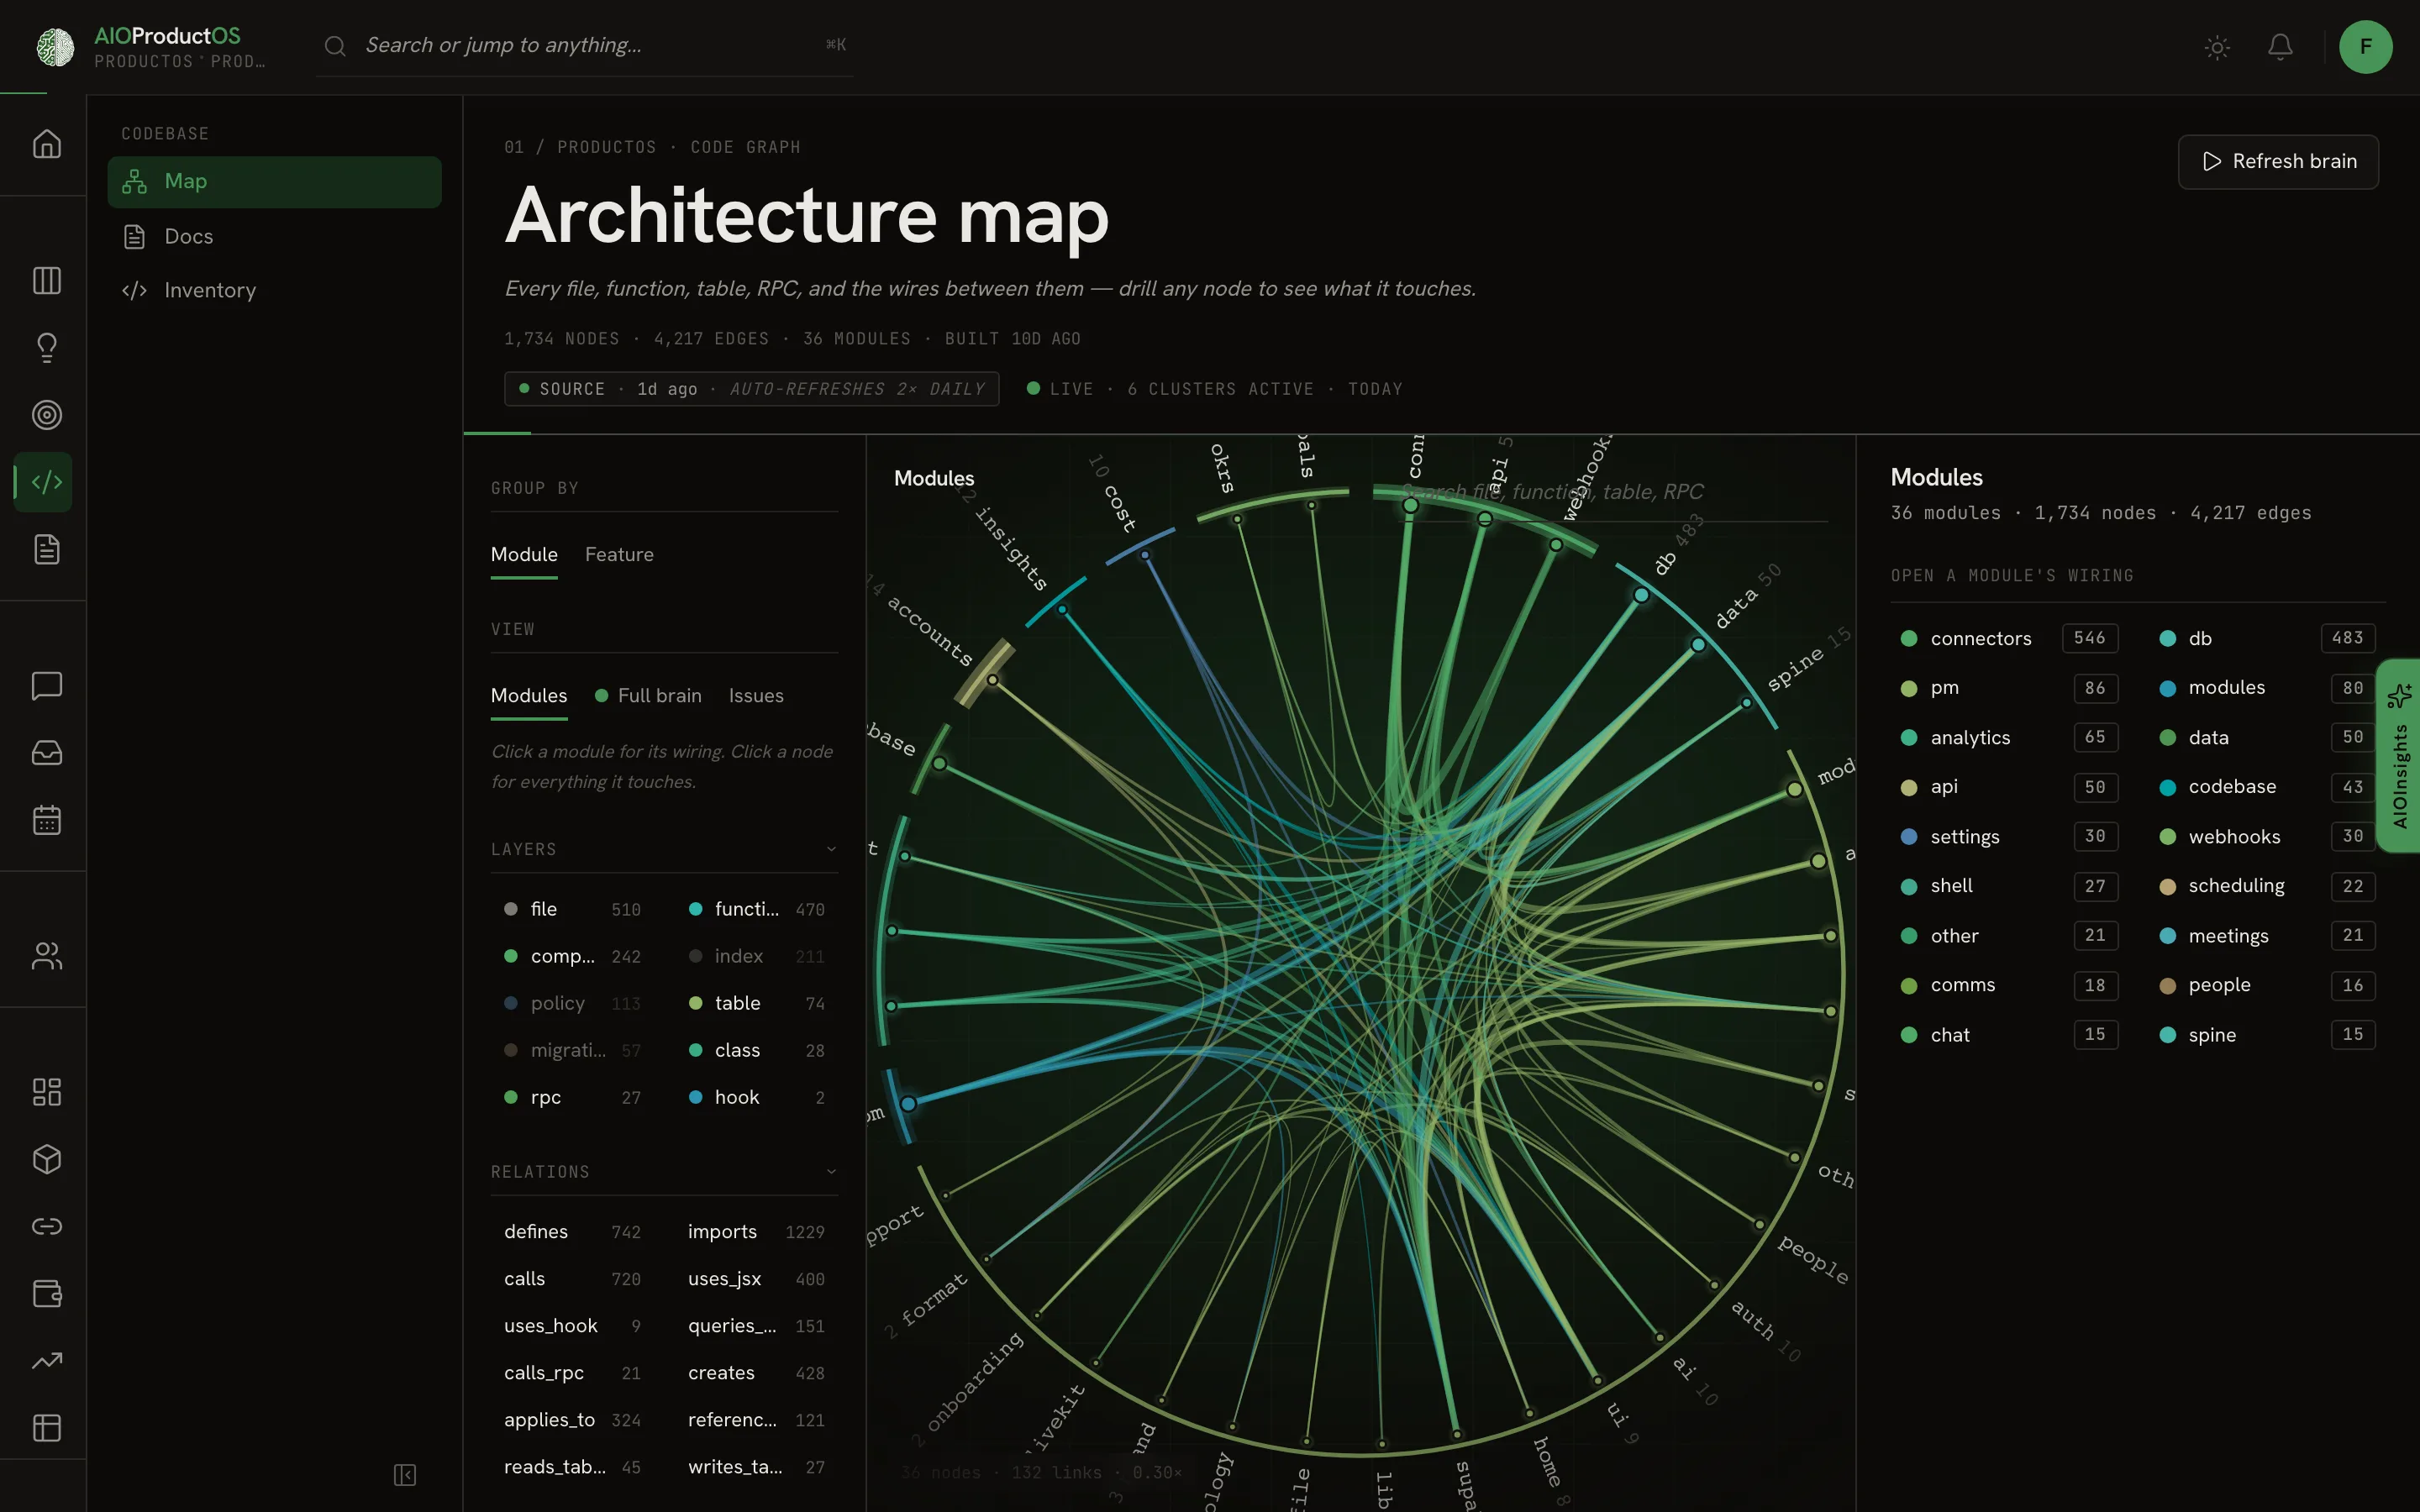Toggle the component layer

tap(572, 956)
